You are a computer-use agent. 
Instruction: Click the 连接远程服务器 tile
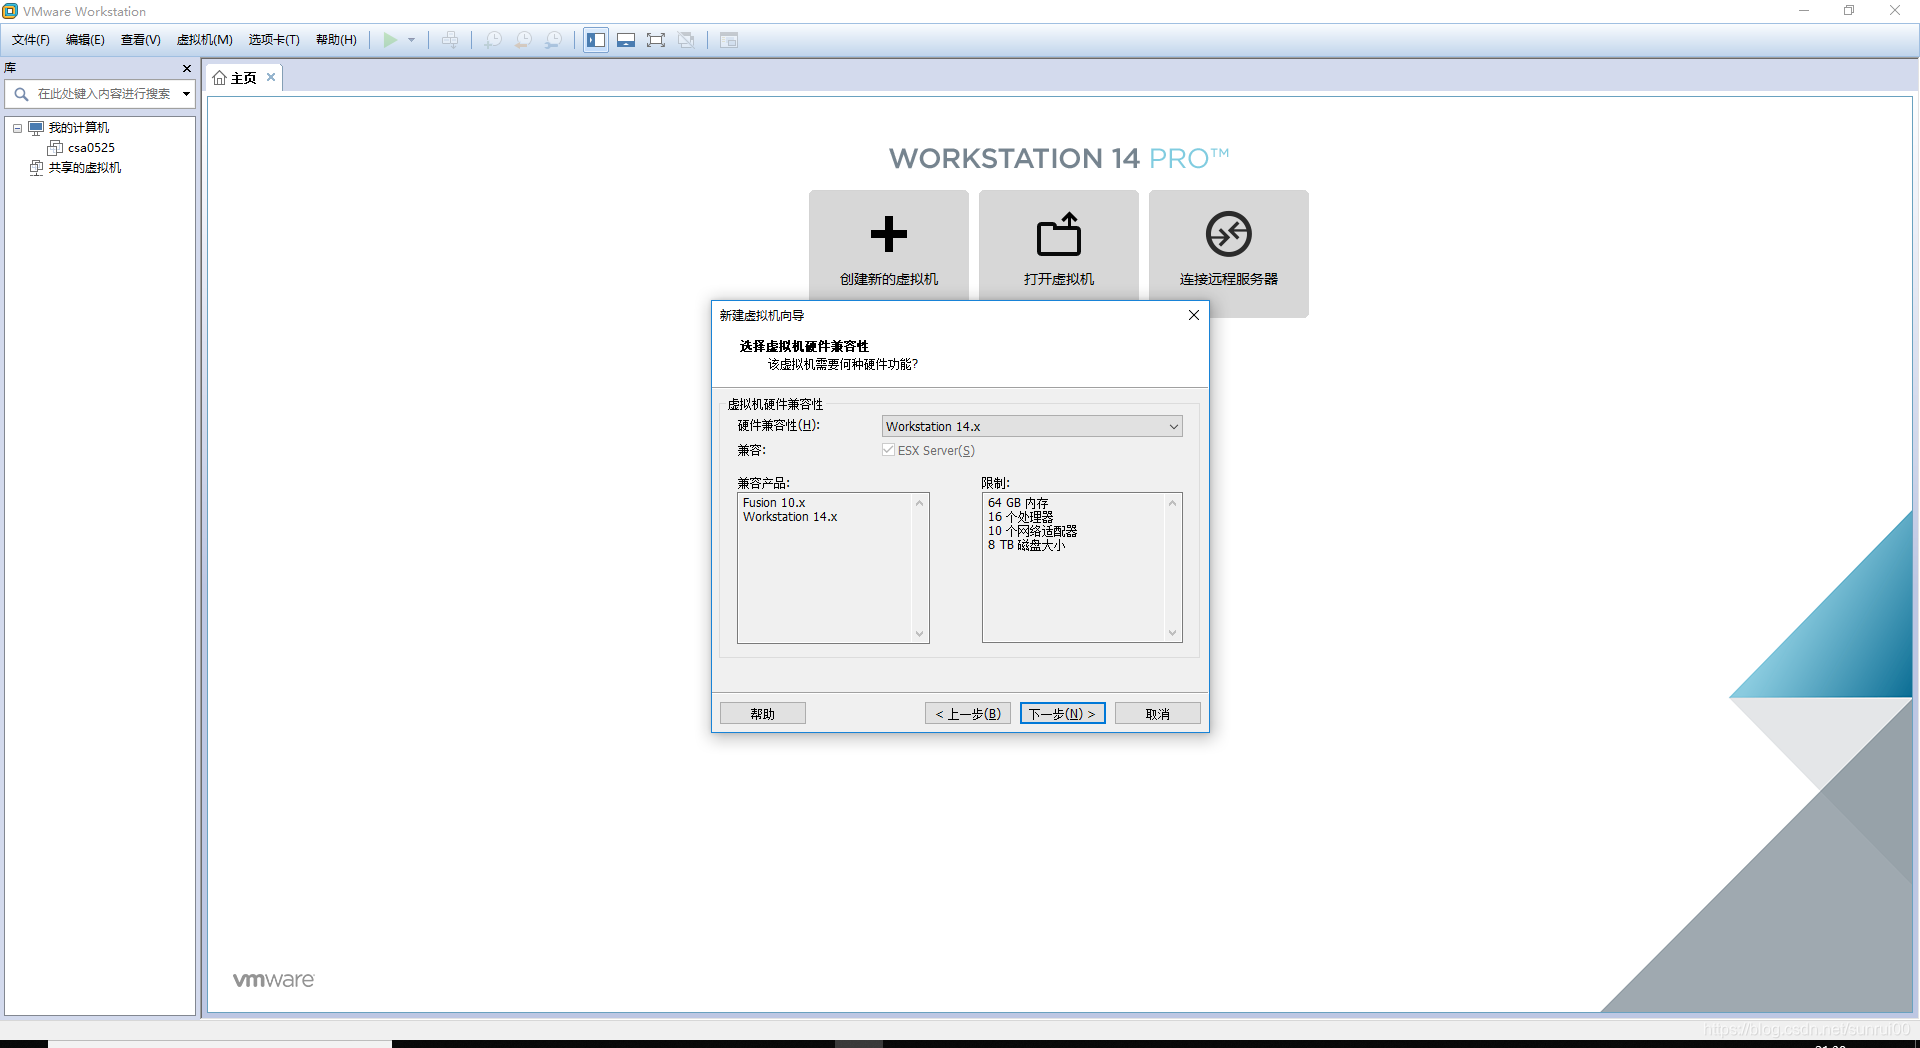[x=1229, y=253]
